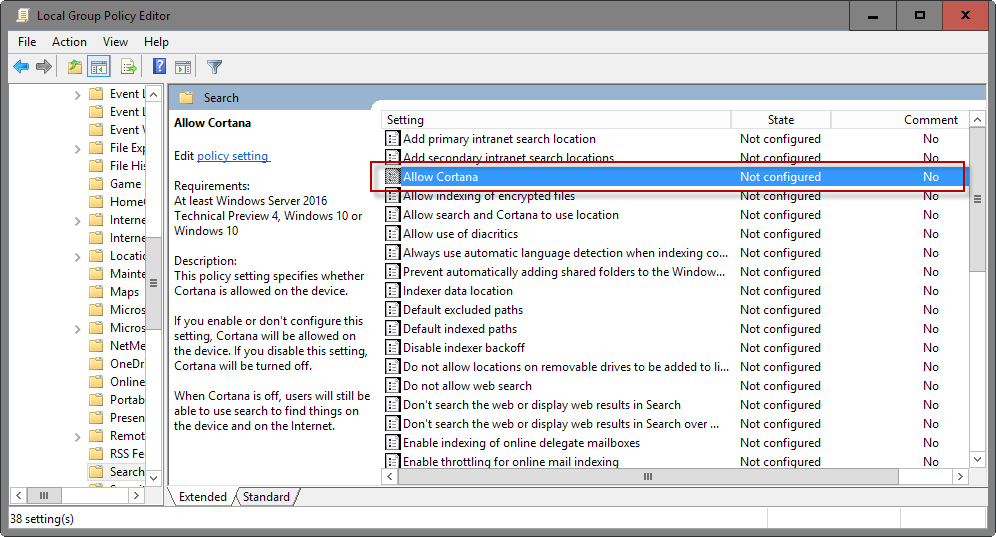Click policy icon beside Allow use of diacritics

tap(393, 234)
